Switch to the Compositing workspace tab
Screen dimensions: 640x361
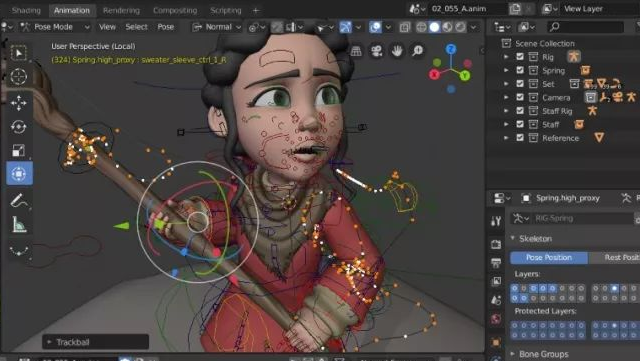point(175,10)
